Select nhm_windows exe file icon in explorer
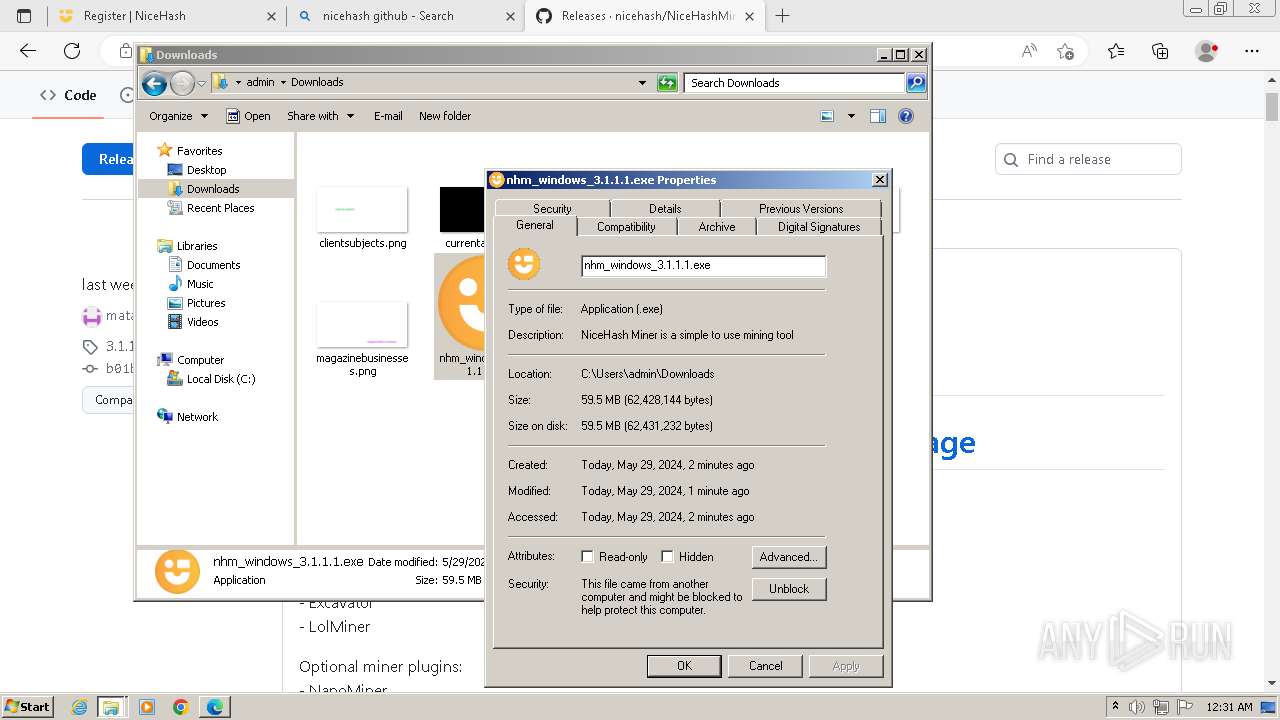Image resolution: width=1280 pixels, height=720 pixels. tap(461, 317)
